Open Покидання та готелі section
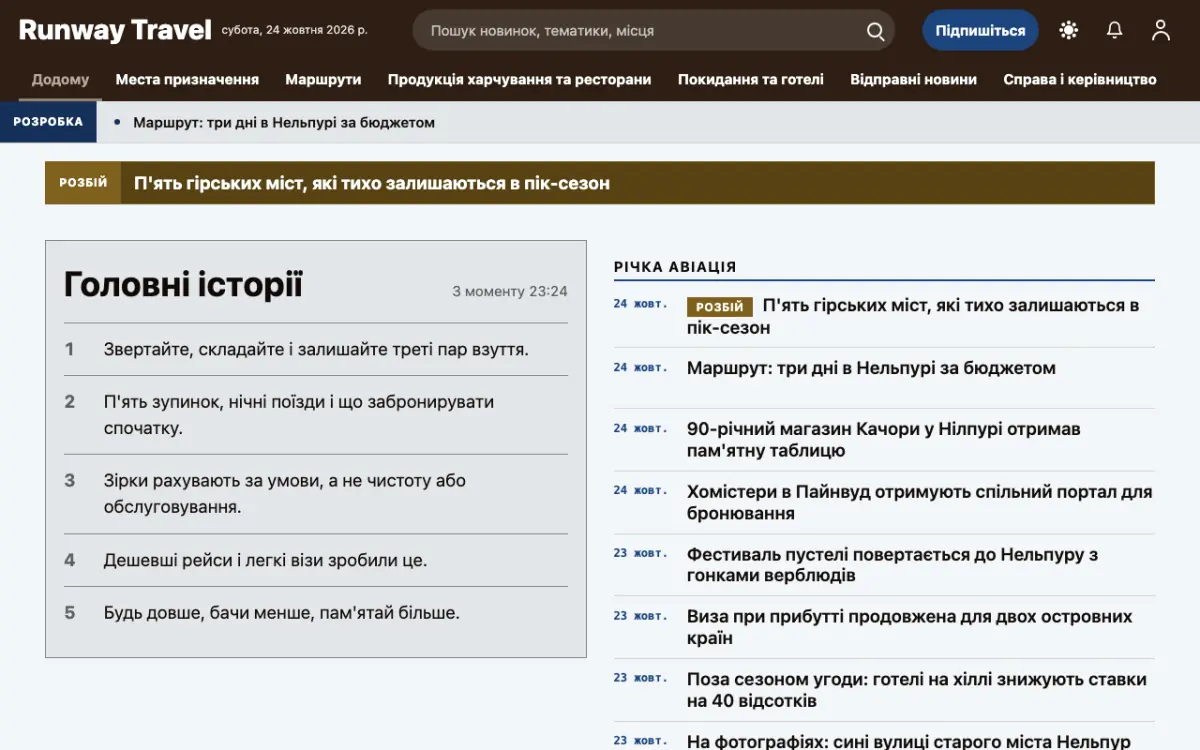The width and height of the screenshot is (1200, 750). pyautogui.click(x=751, y=79)
